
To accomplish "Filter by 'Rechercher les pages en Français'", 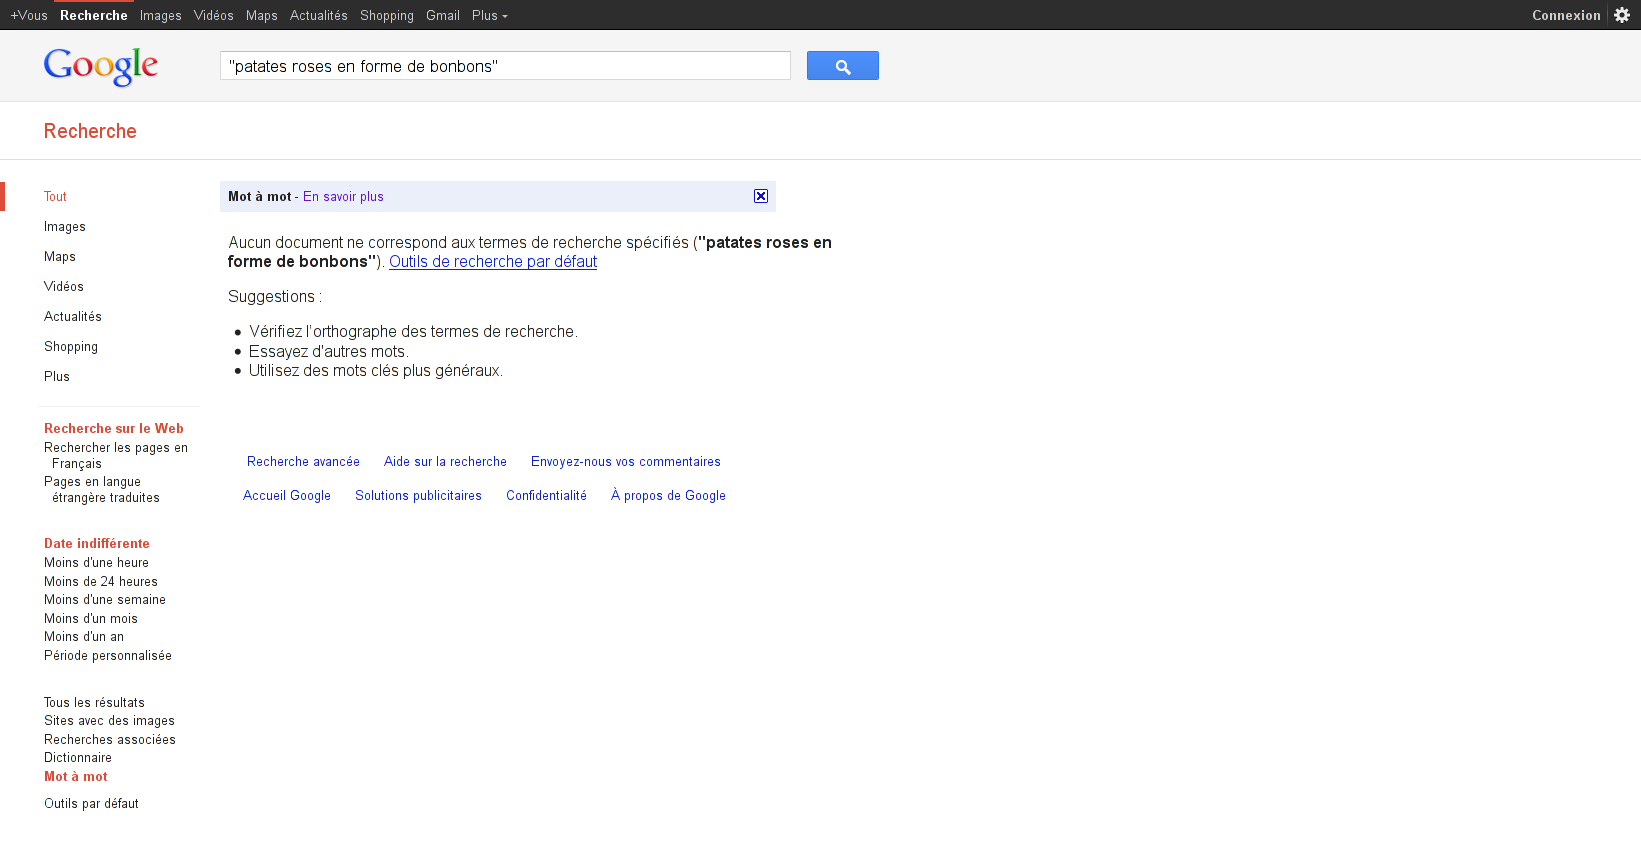I will click(116, 456).
